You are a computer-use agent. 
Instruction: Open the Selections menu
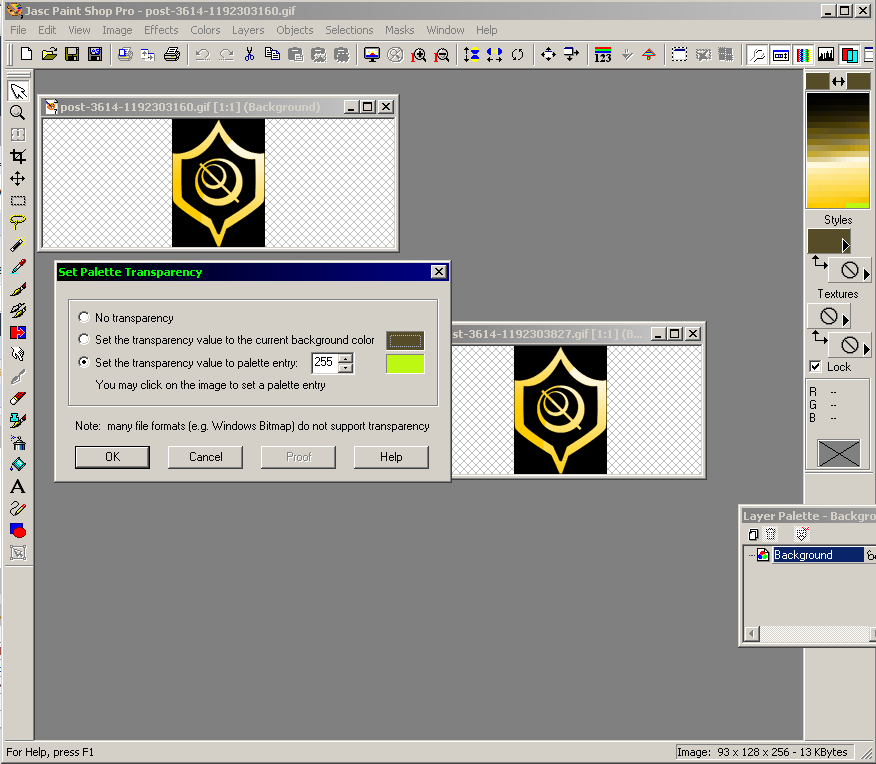(x=349, y=30)
